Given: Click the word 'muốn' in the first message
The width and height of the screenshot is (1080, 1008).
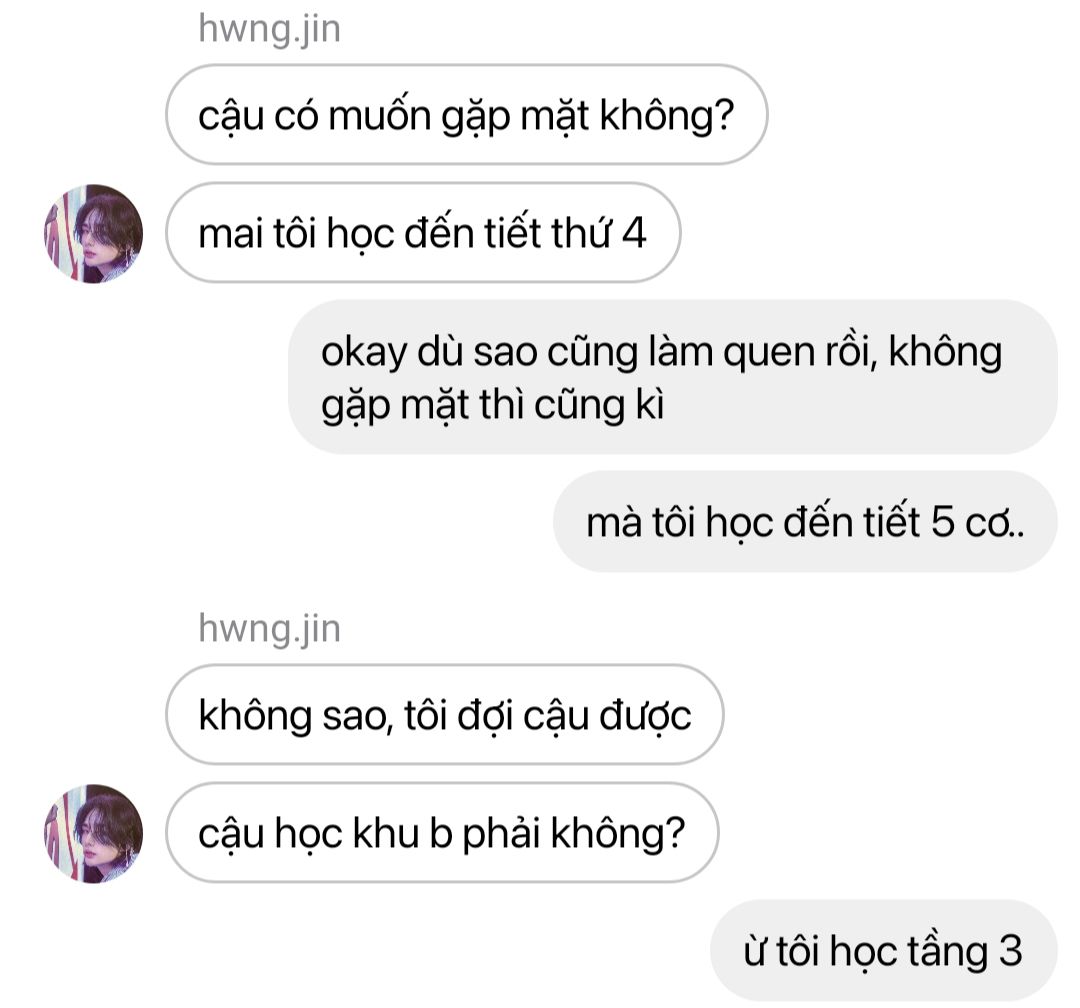Looking at the screenshot, I should 380,115.
